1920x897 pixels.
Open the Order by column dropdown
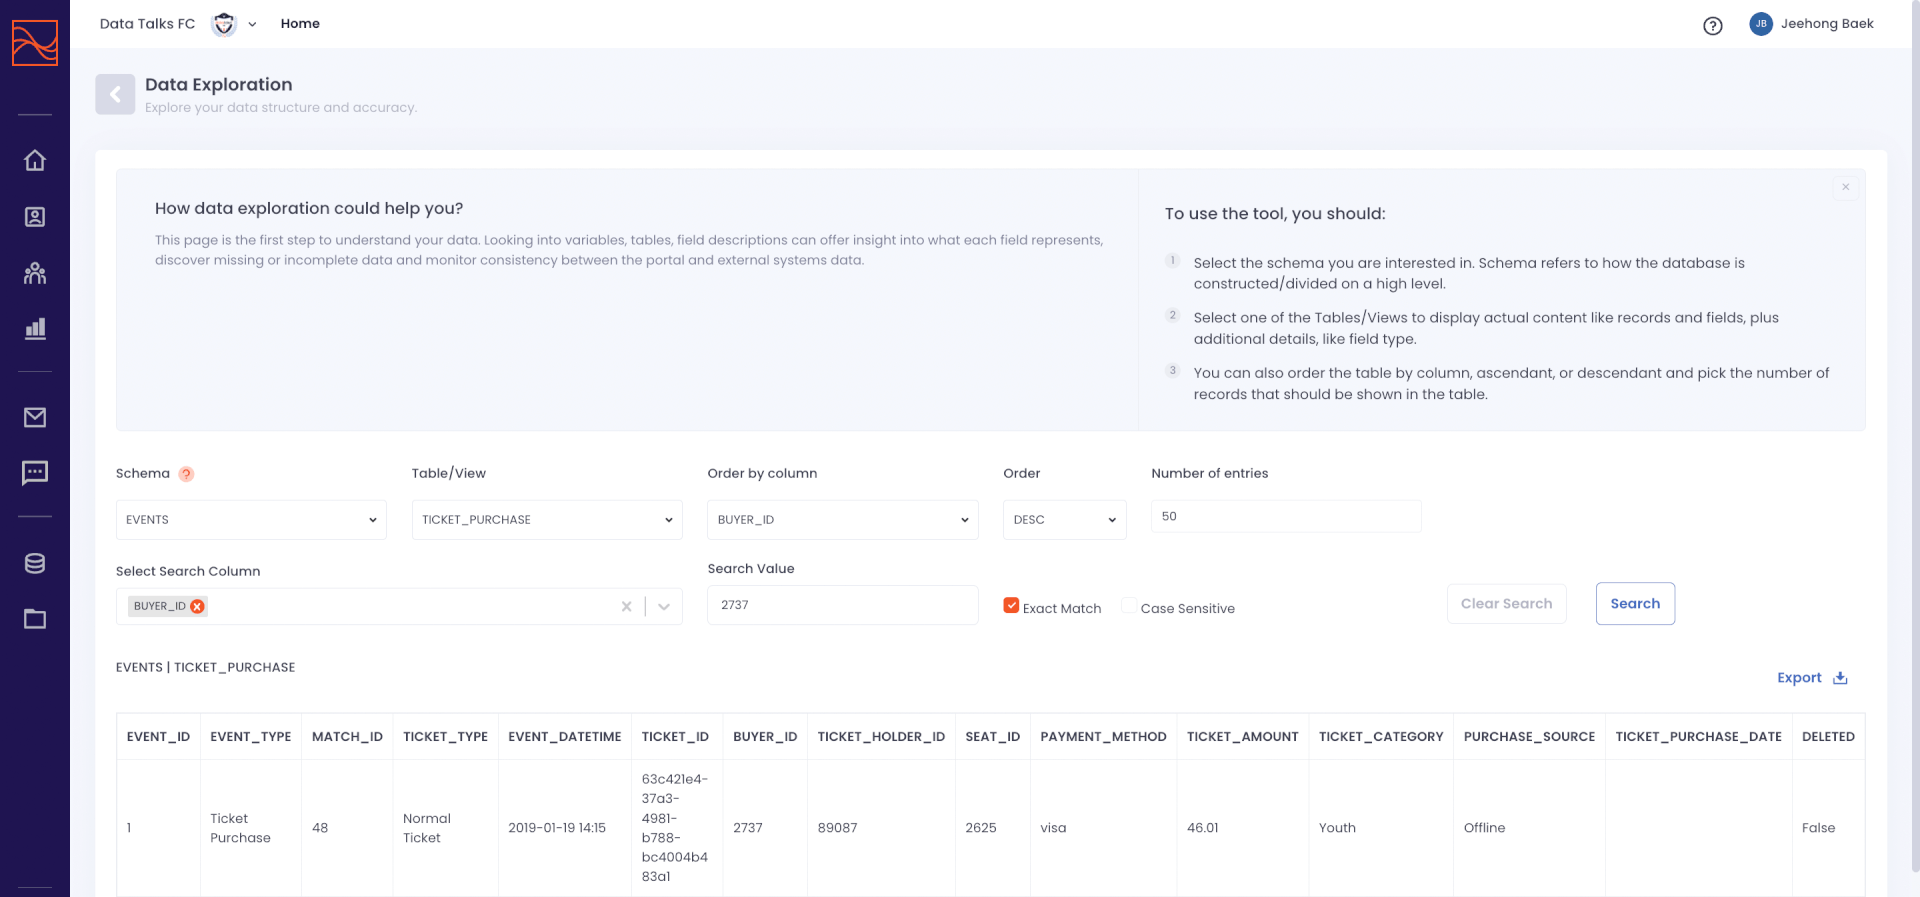point(843,520)
